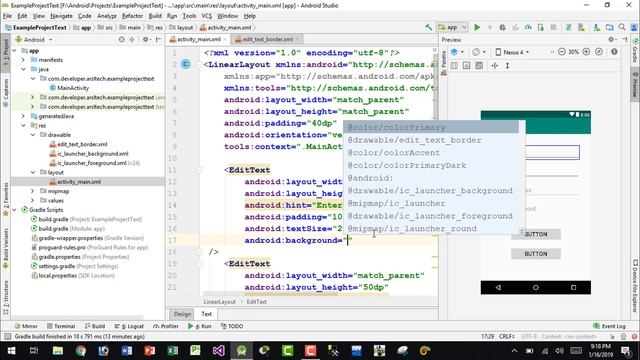Open the Nexus 4 device dropdown
Image resolution: width=640 pixels, height=360 pixels.
[x=512, y=52]
